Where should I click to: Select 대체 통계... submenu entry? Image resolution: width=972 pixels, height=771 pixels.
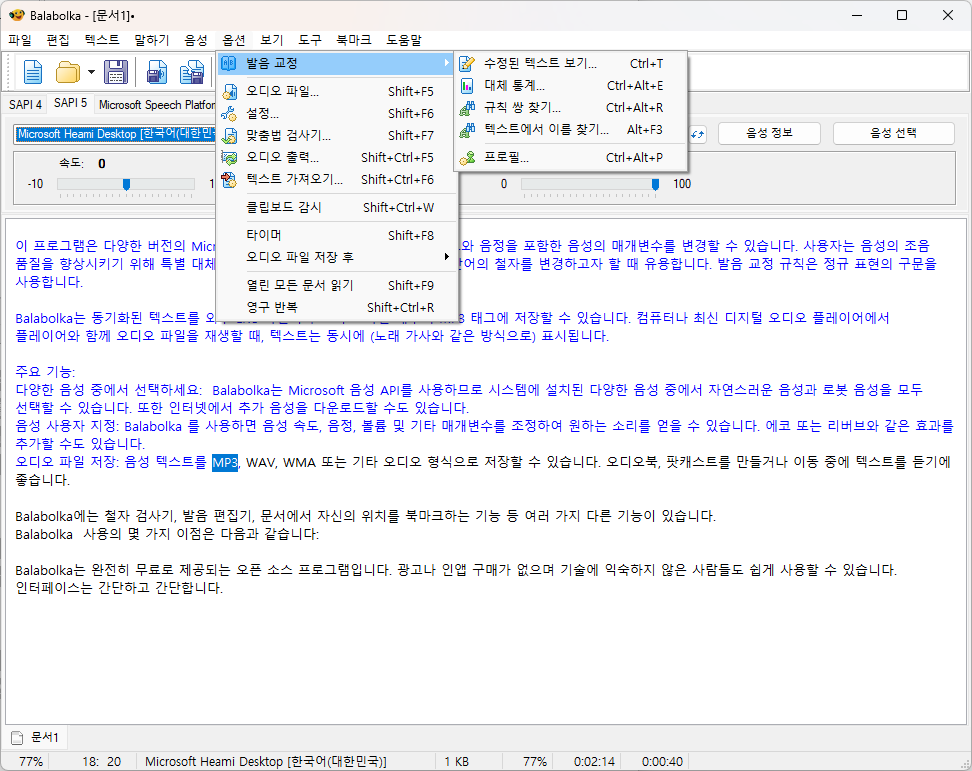click(x=571, y=86)
